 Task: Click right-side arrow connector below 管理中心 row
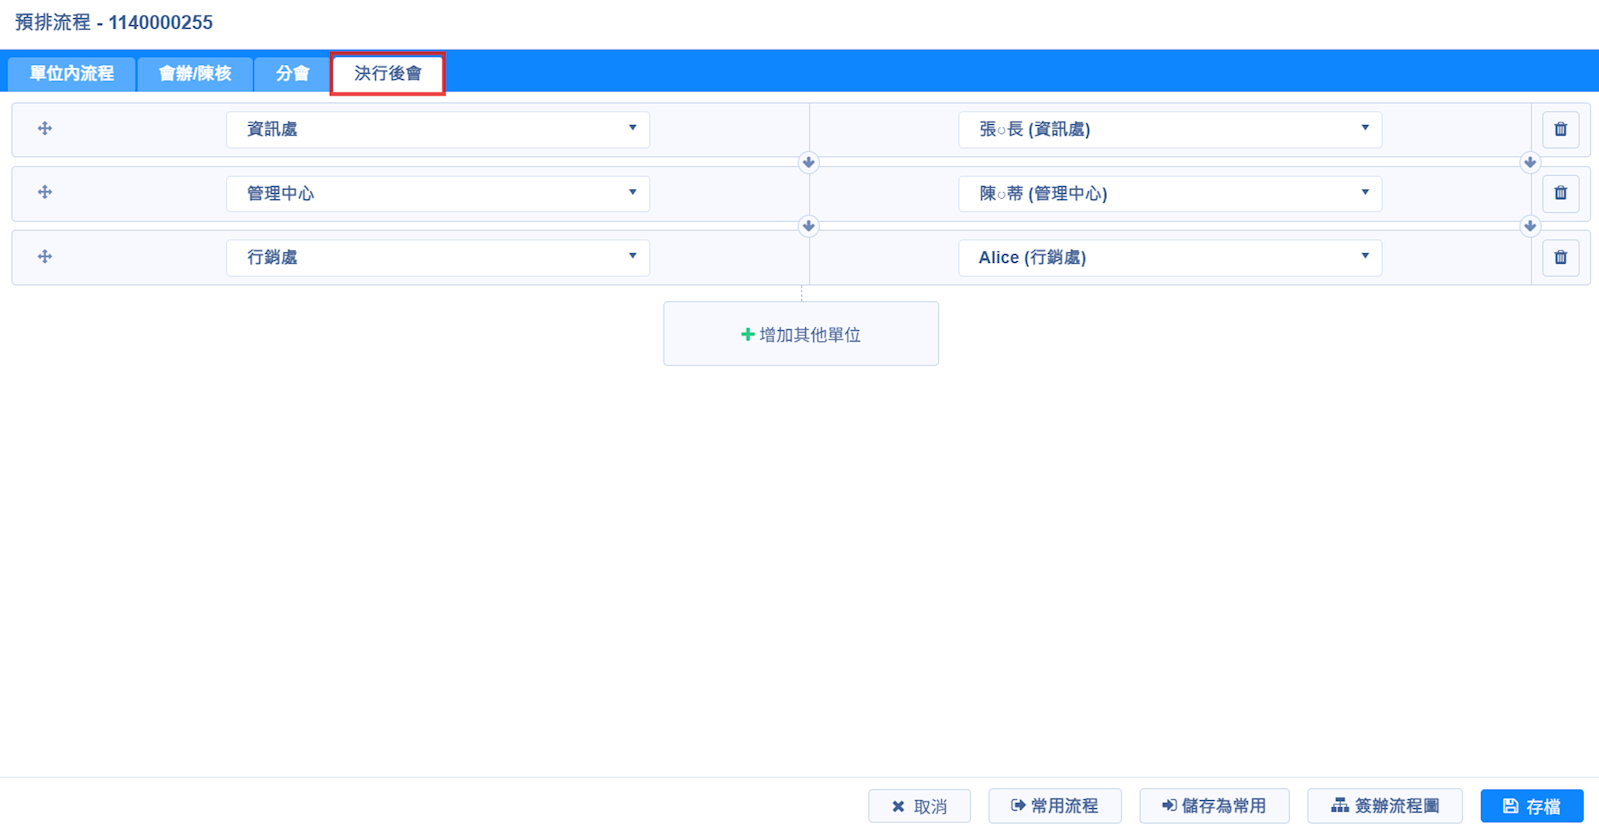click(1529, 226)
